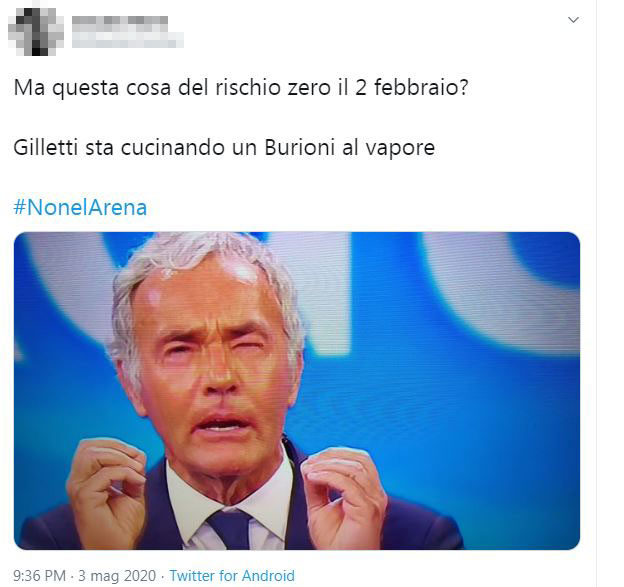
Task: Click the vertical divider beside the tweet
Action: 596,293
